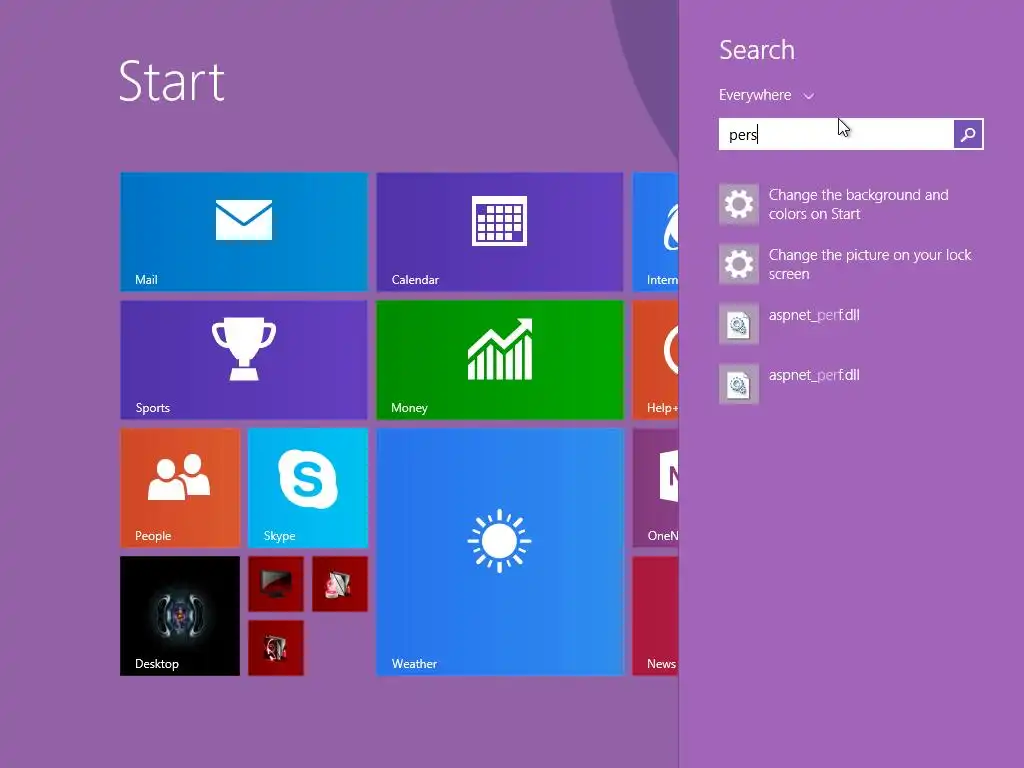Image resolution: width=1024 pixels, height=768 pixels.
Task: Open the Sports tile
Action: [244, 360]
